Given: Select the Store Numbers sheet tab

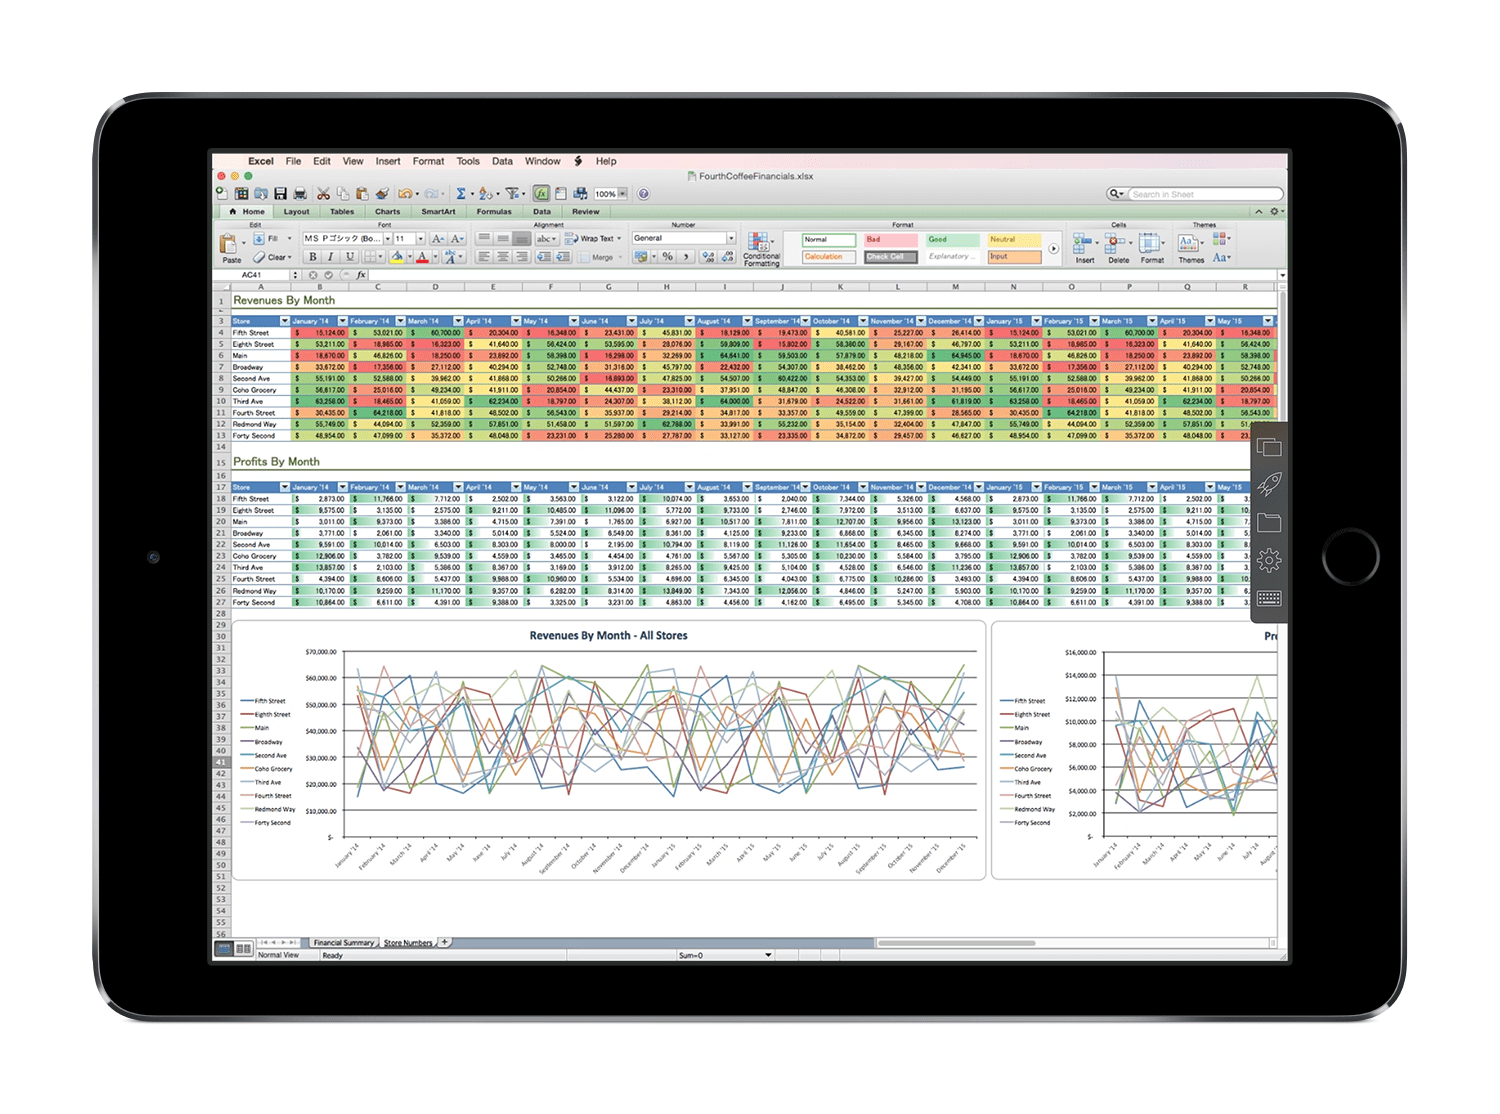Looking at the screenshot, I should (x=408, y=943).
